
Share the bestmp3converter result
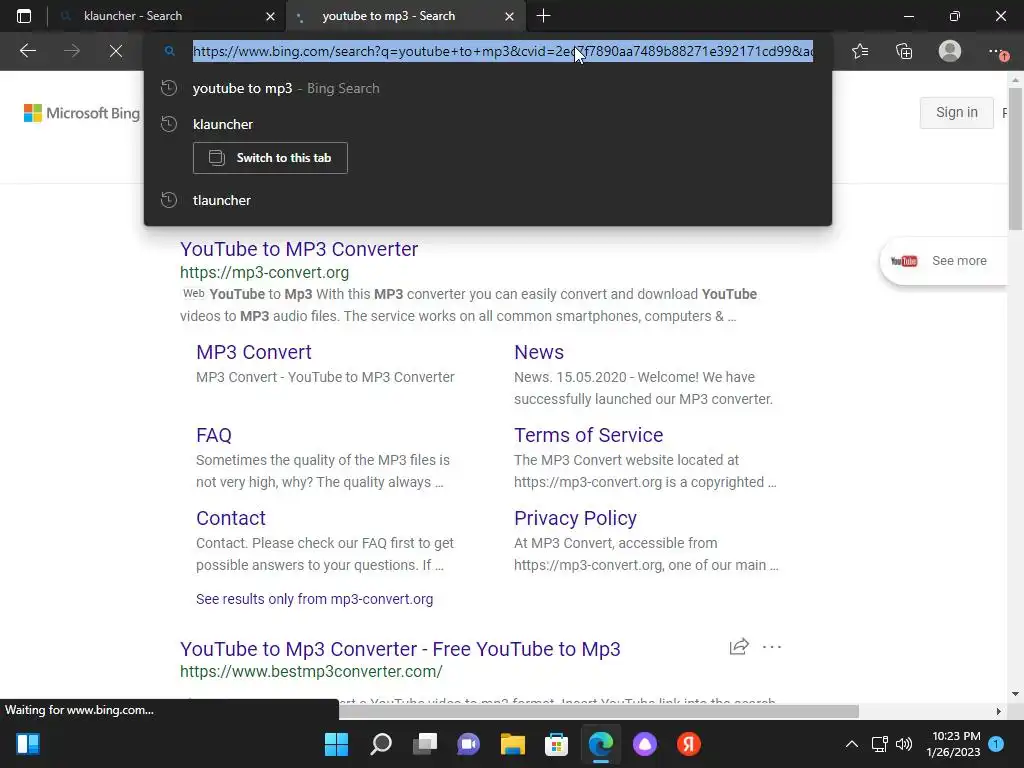(739, 647)
